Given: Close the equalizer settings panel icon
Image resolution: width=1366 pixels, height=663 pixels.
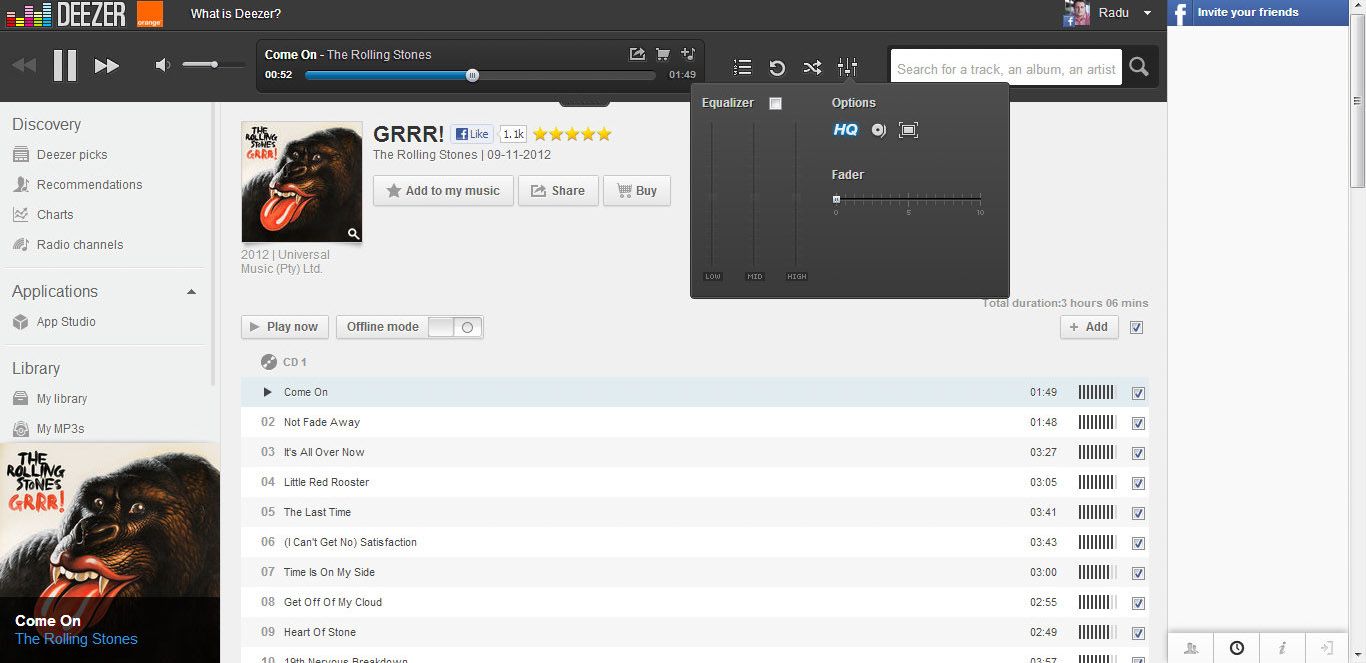Looking at the screenshot, I should pos(847,67).
